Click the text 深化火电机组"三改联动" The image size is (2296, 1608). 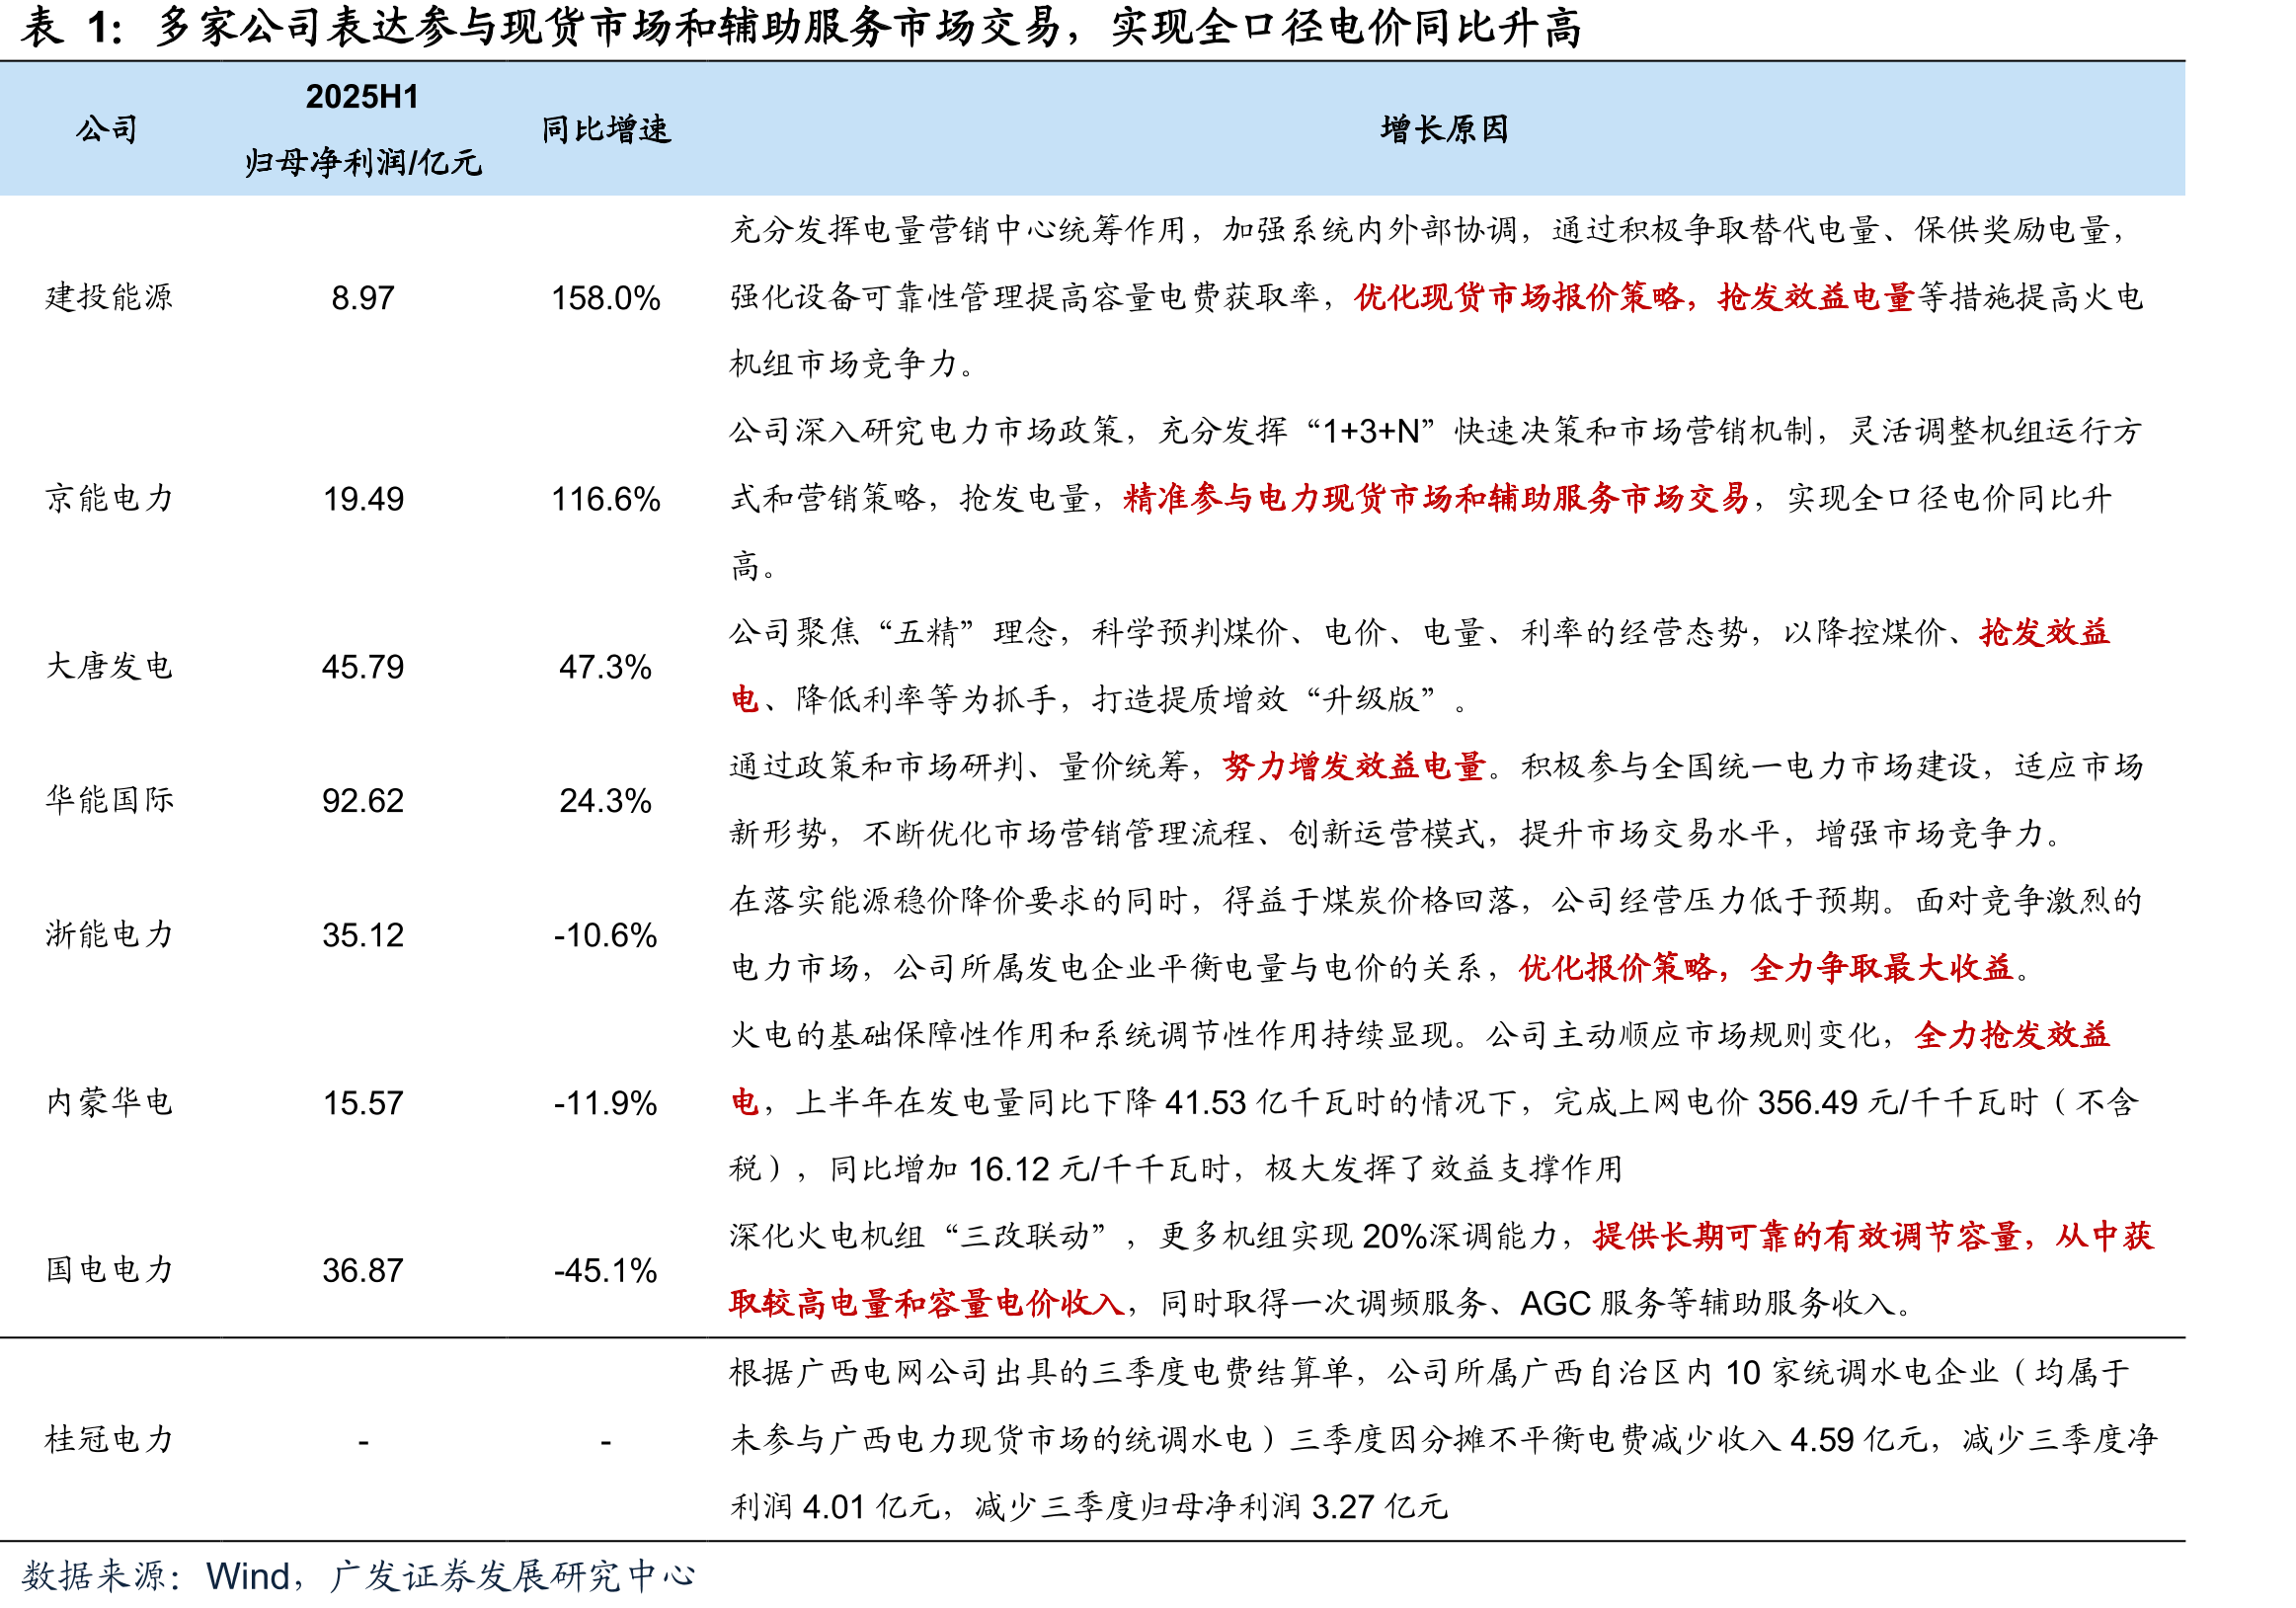(x=918, y=1237)
